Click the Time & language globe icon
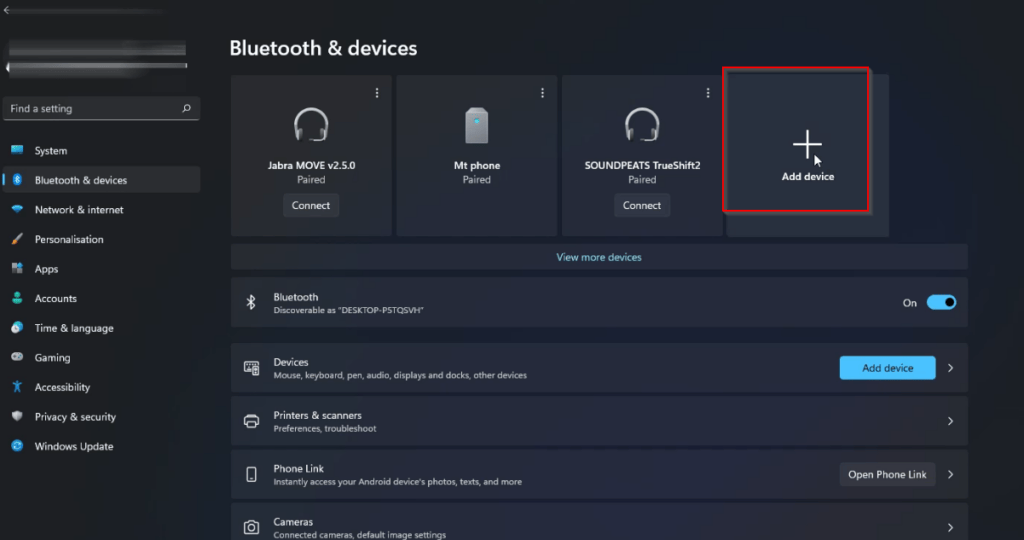This screenshot has height=540, width=1024. tap(17, 327)
